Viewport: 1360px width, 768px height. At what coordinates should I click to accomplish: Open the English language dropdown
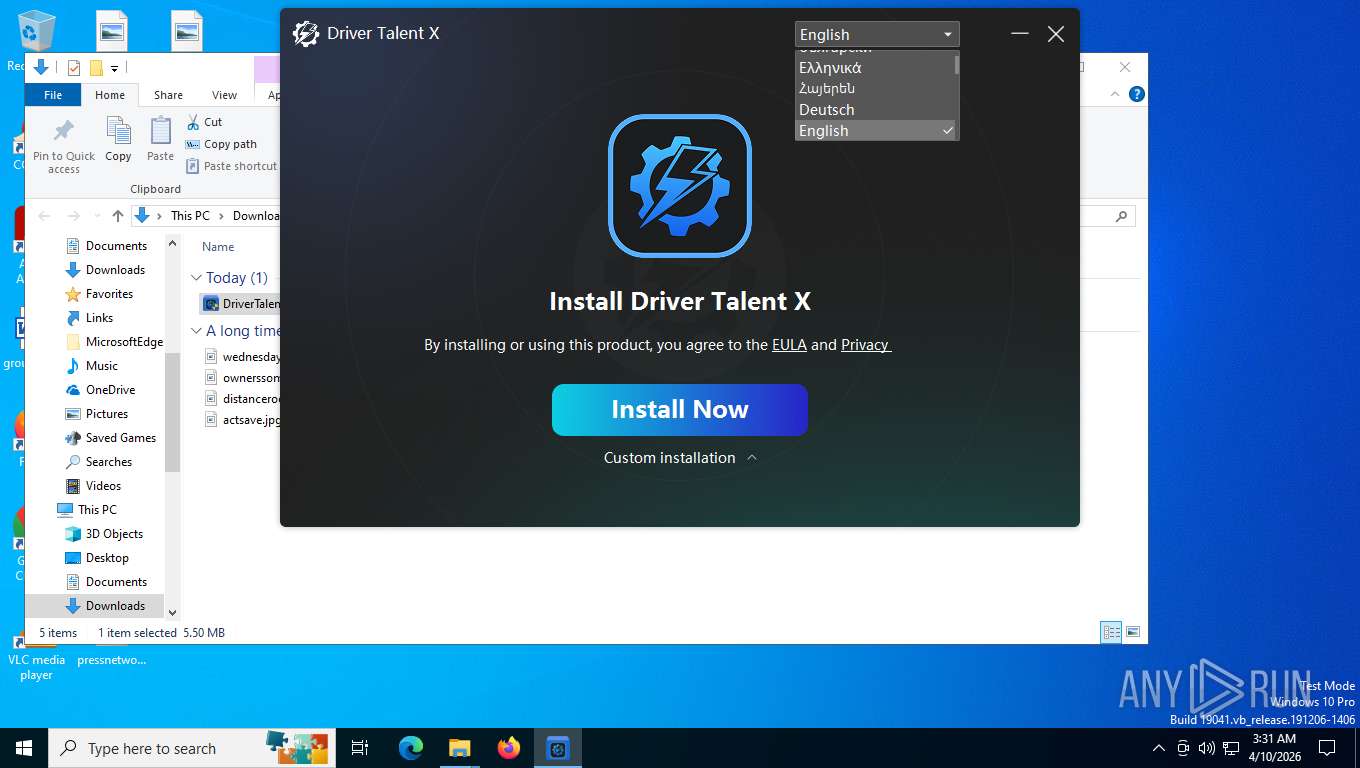coord(877,34)
